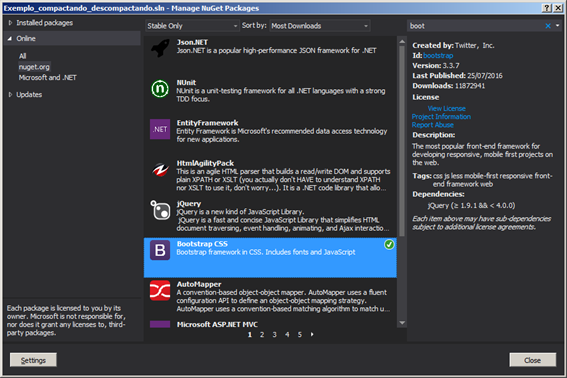Select the jQuery package title
Screen dimensions: 567x378
coord(188,204)
